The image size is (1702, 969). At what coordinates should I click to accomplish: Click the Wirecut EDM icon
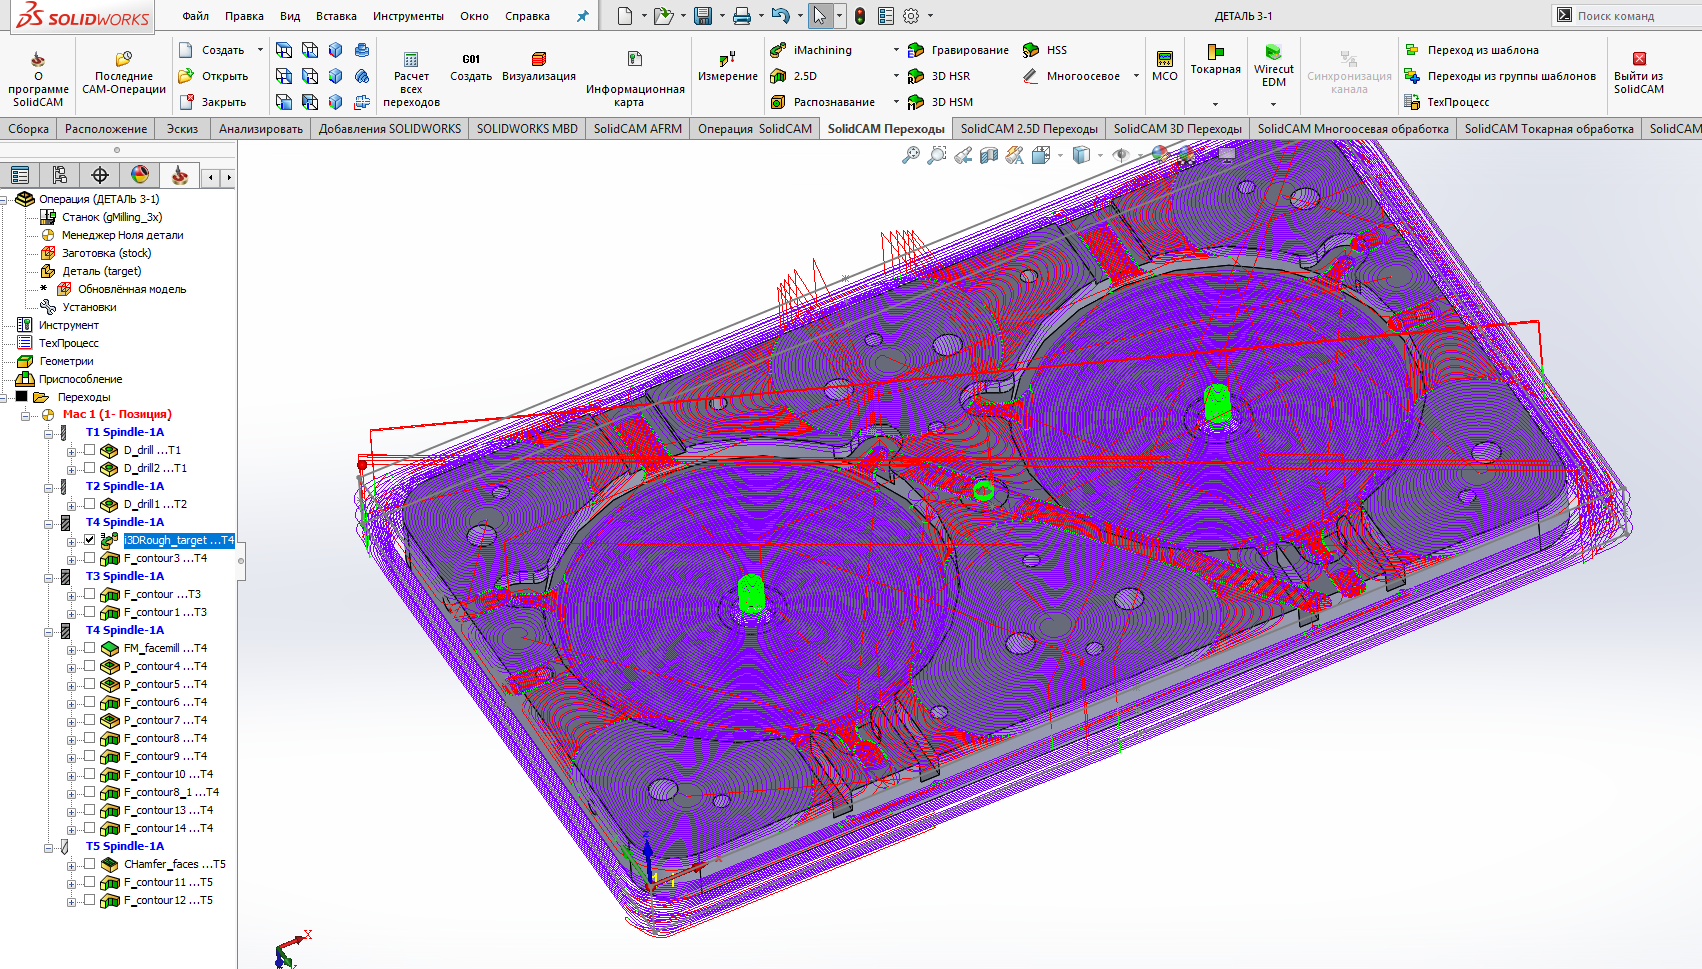click(1273, 52)
